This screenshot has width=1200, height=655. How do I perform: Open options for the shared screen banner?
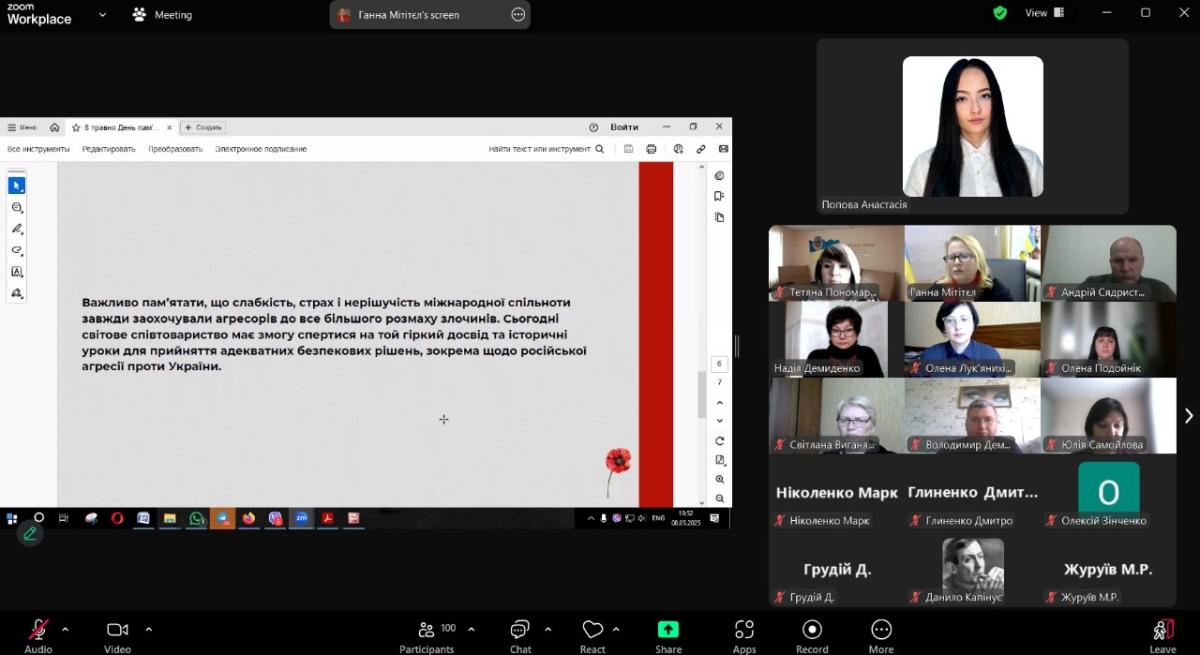pyautogui.click(x=518, y=15)
